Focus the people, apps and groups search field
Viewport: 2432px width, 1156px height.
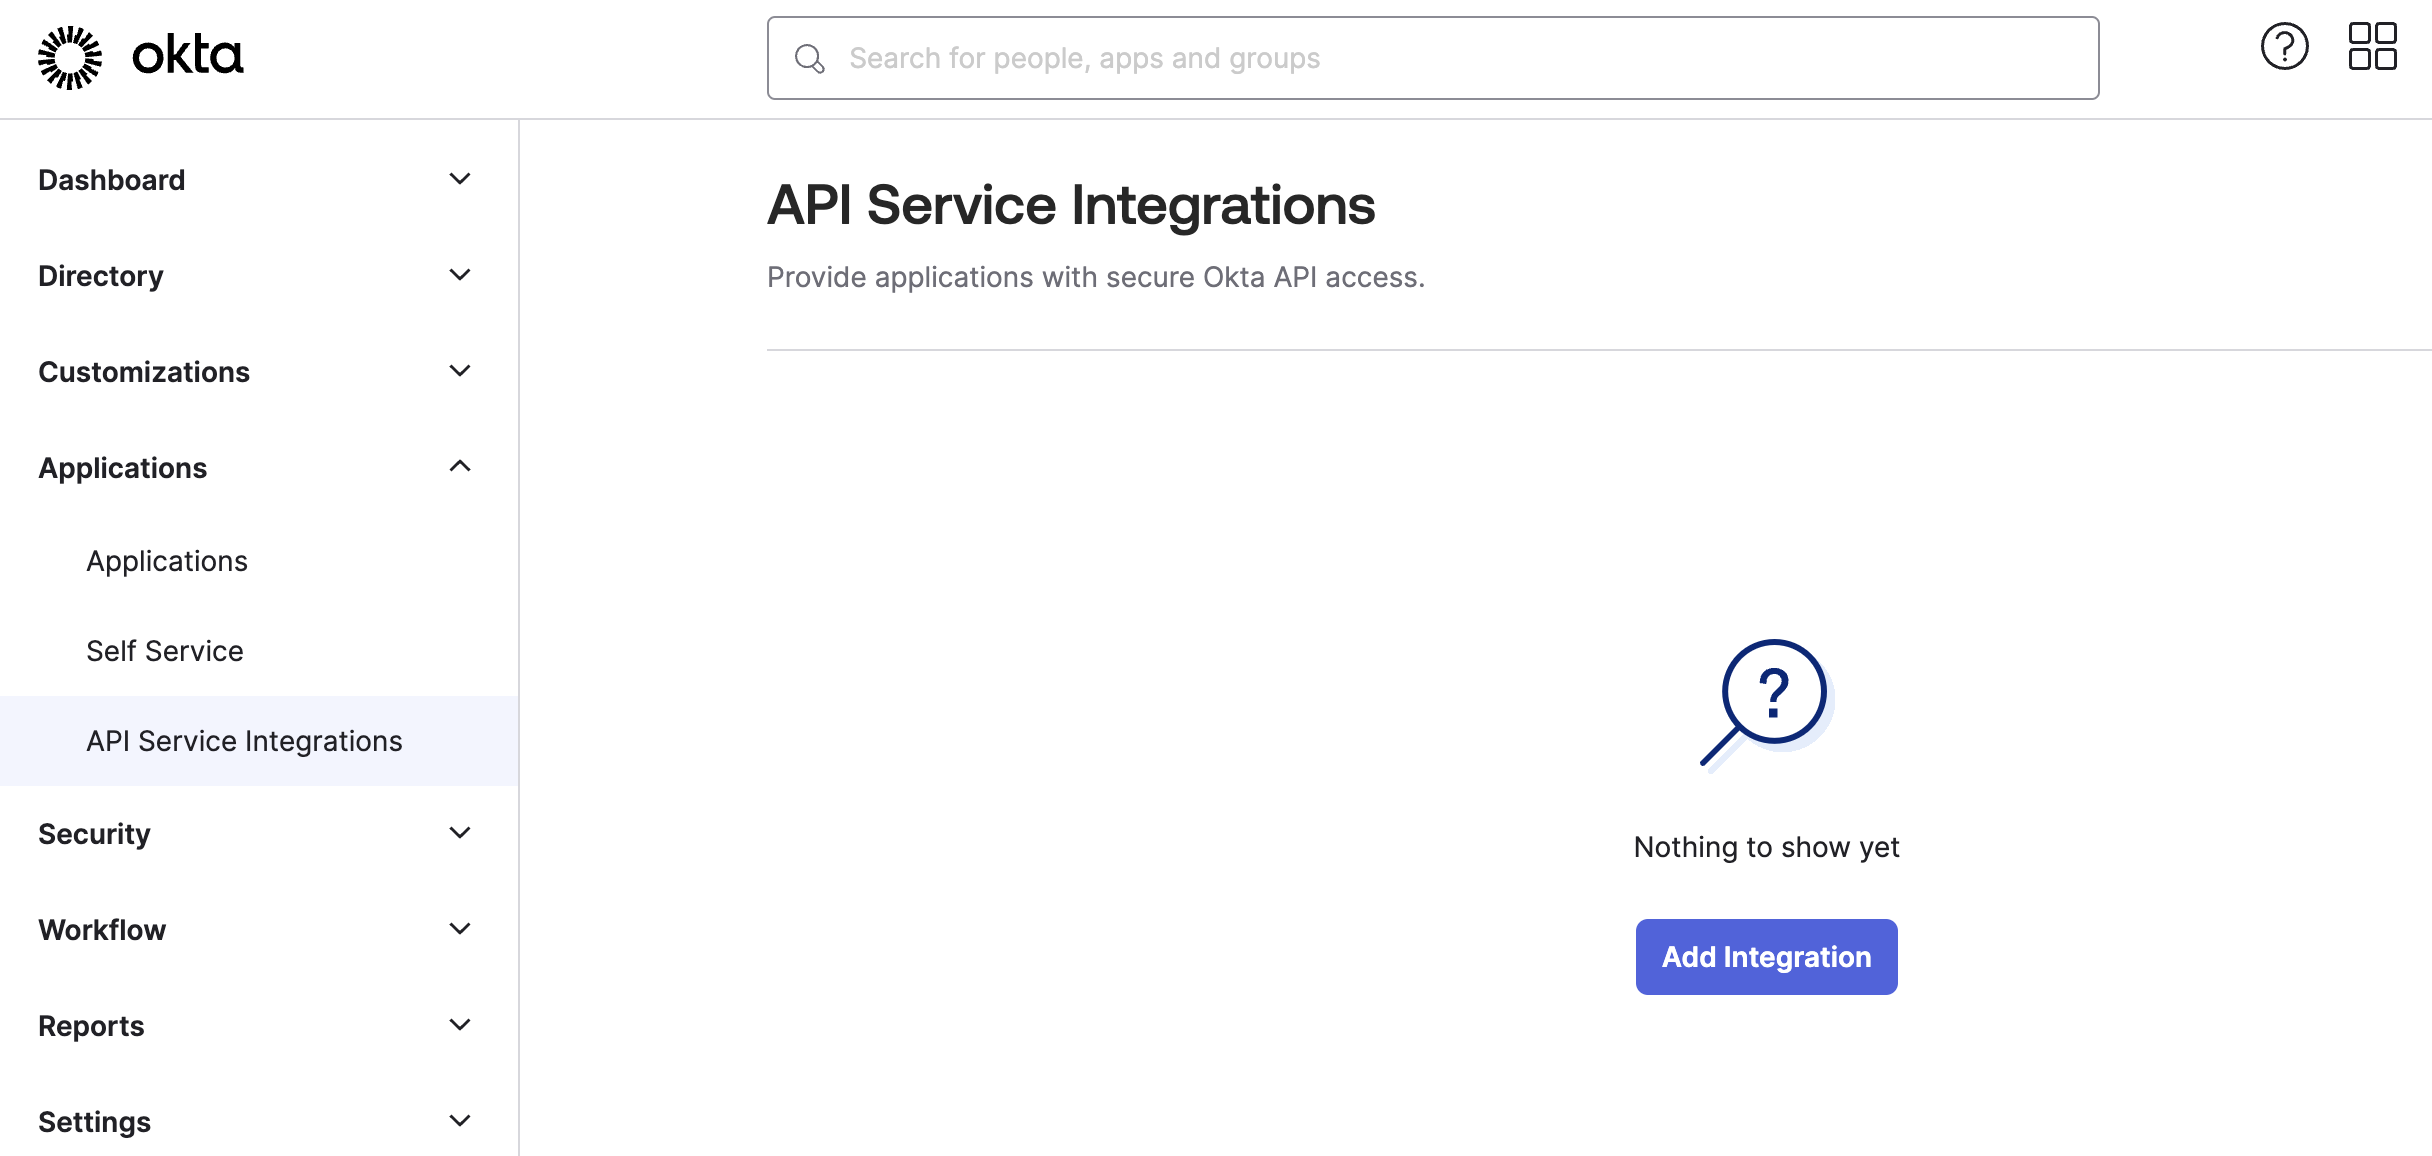[x=1432, y=58]
